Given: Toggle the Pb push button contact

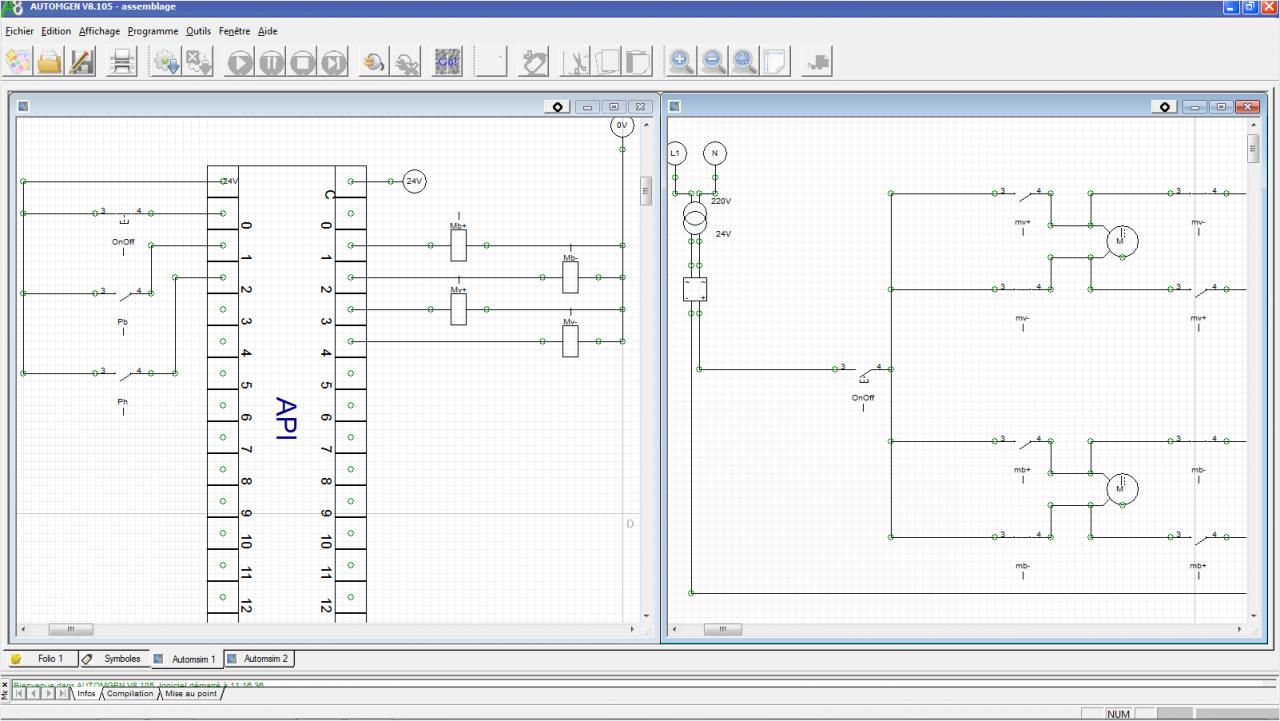Looking at the screenshot, I should 123,294.
